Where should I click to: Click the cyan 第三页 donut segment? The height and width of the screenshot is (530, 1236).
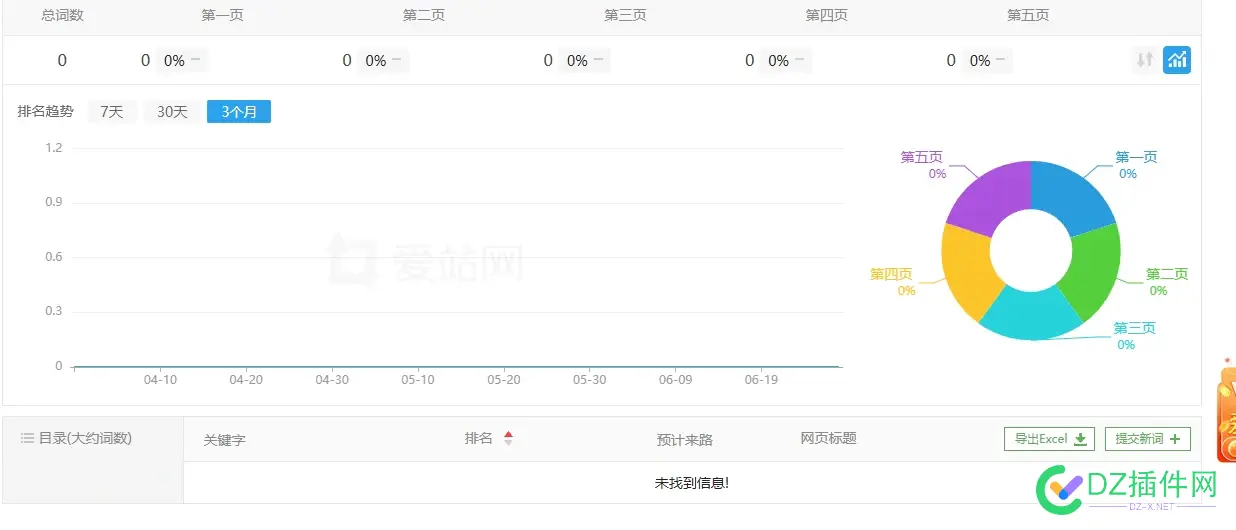pyautogui.click(x=1030, y=313)
